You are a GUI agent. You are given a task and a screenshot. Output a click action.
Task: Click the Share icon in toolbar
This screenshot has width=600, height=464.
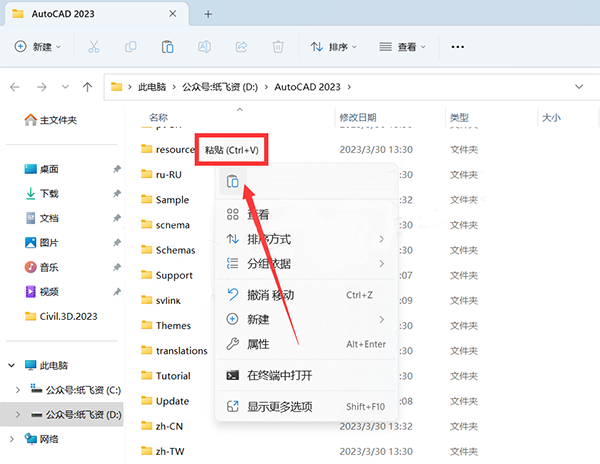(241, 47)
